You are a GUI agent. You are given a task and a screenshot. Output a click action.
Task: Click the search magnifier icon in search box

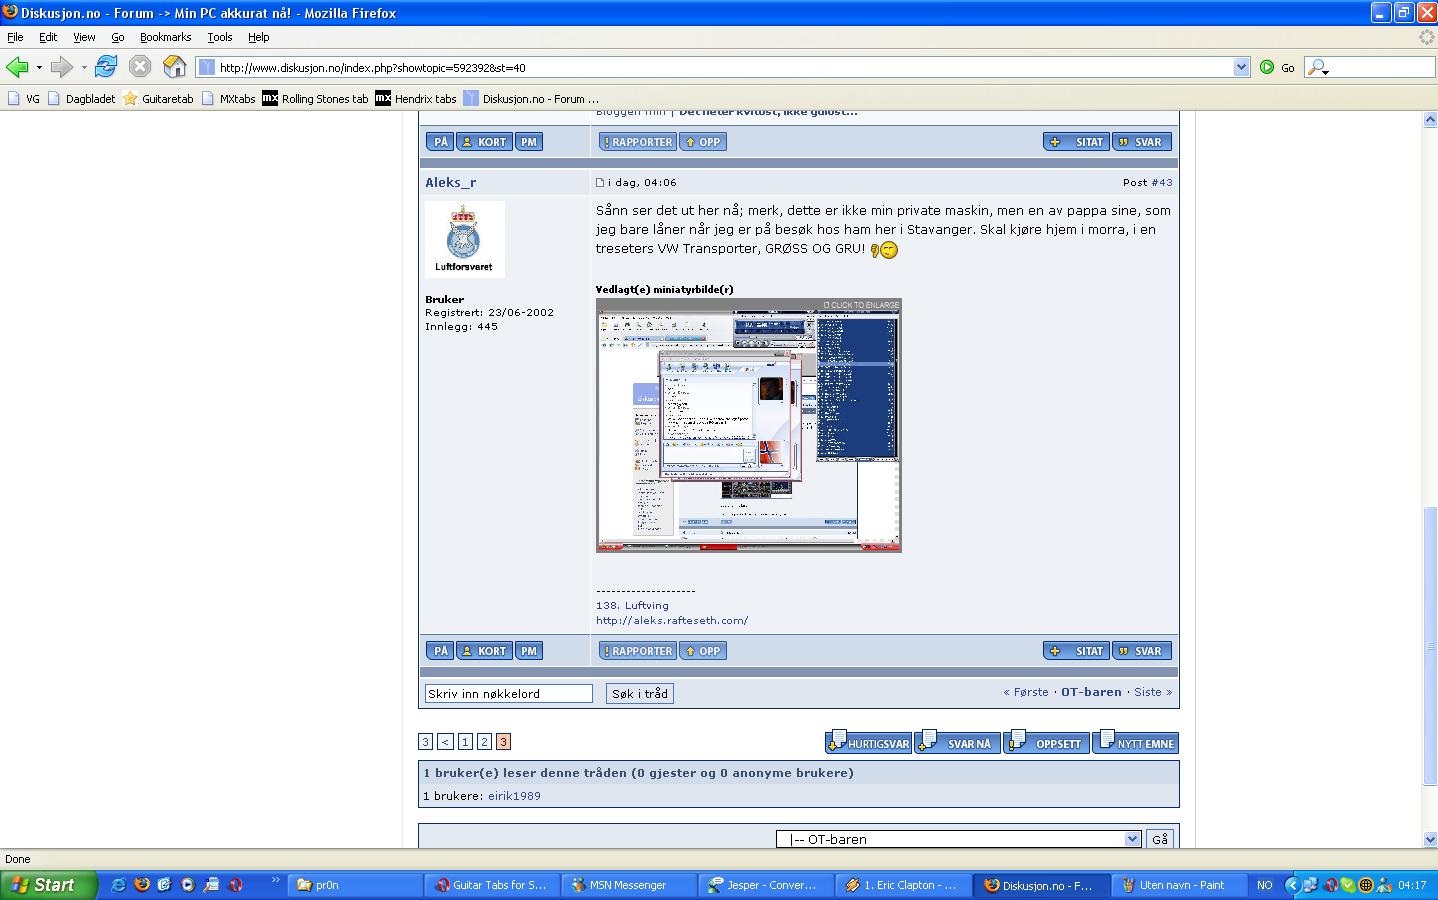point(1317,68)
